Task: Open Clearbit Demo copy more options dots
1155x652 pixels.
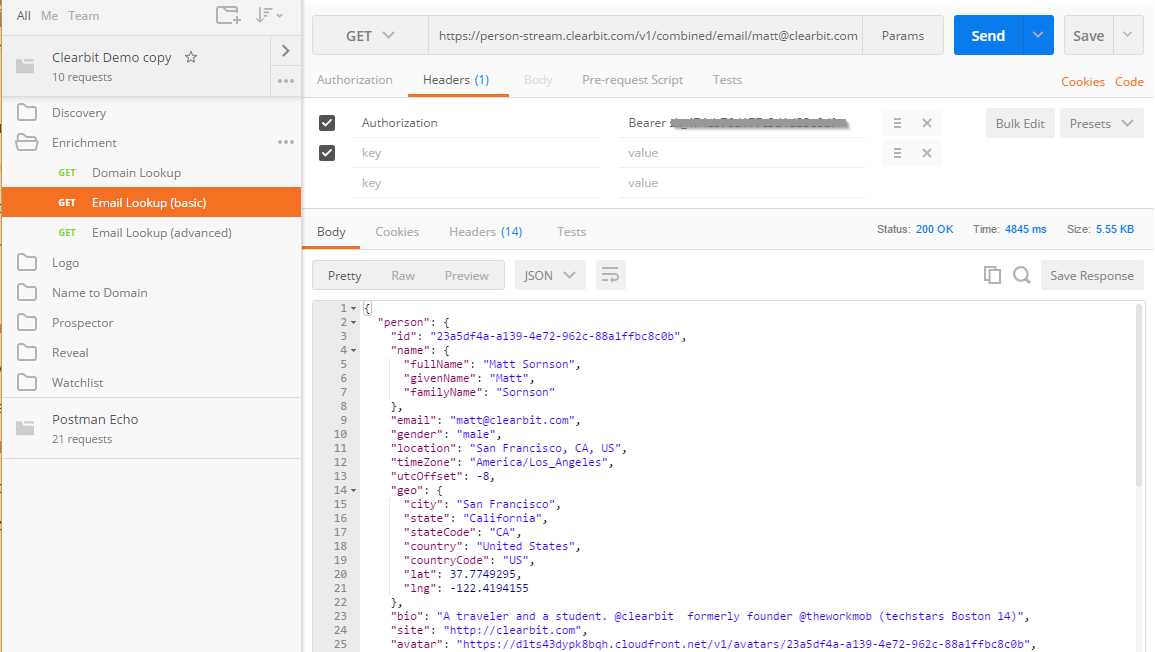Action: (286, 81)
